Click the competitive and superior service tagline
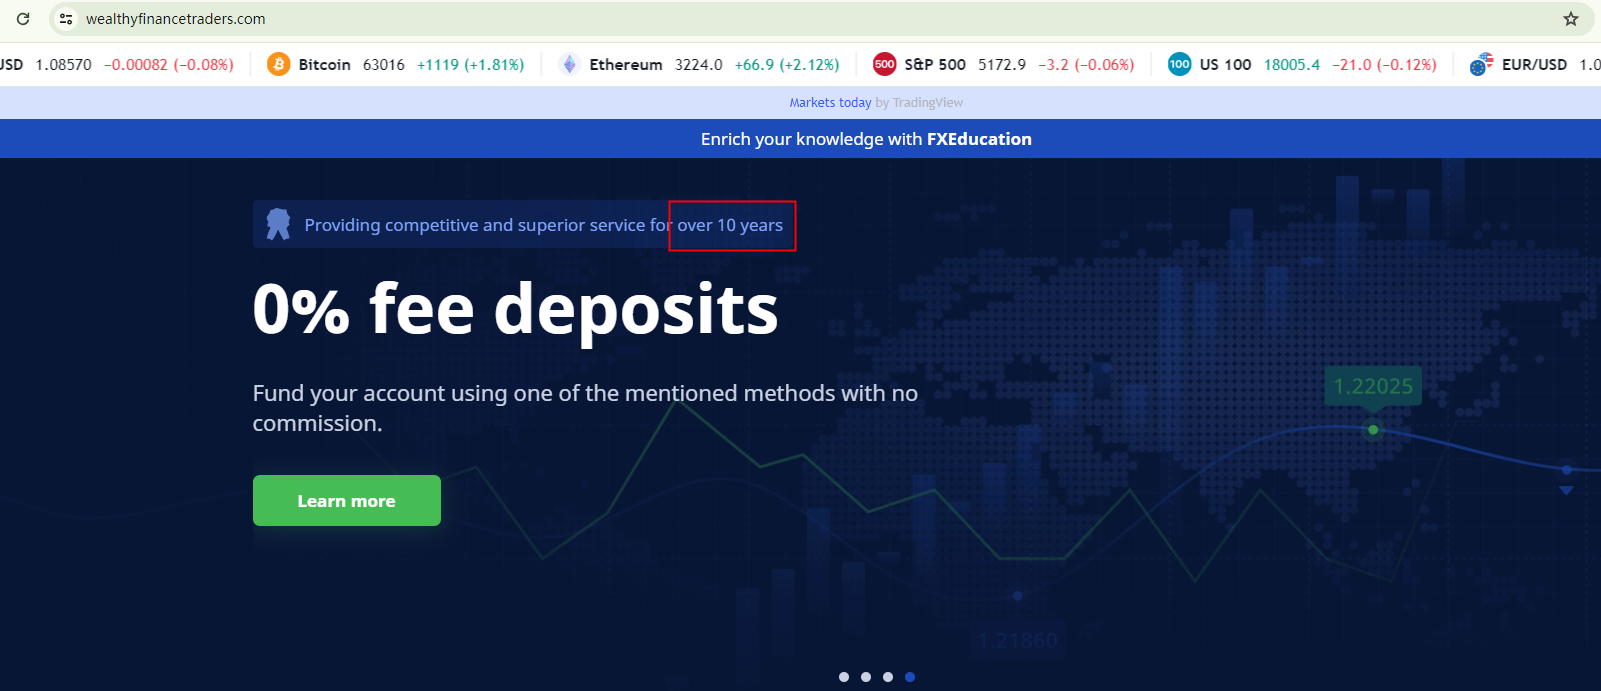 point(544,225)
